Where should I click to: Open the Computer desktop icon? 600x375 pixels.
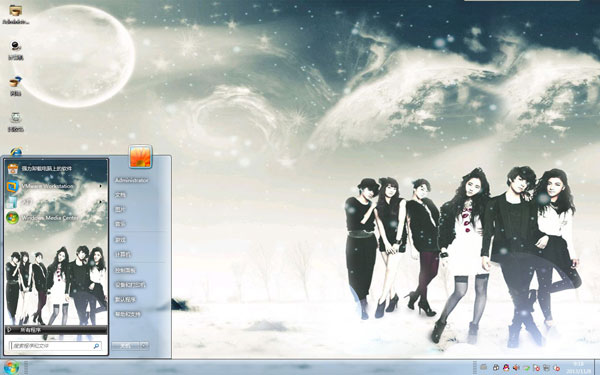16,51
